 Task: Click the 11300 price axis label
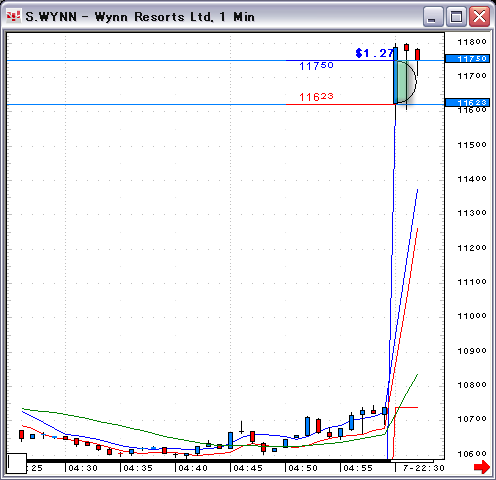point(472,213)
